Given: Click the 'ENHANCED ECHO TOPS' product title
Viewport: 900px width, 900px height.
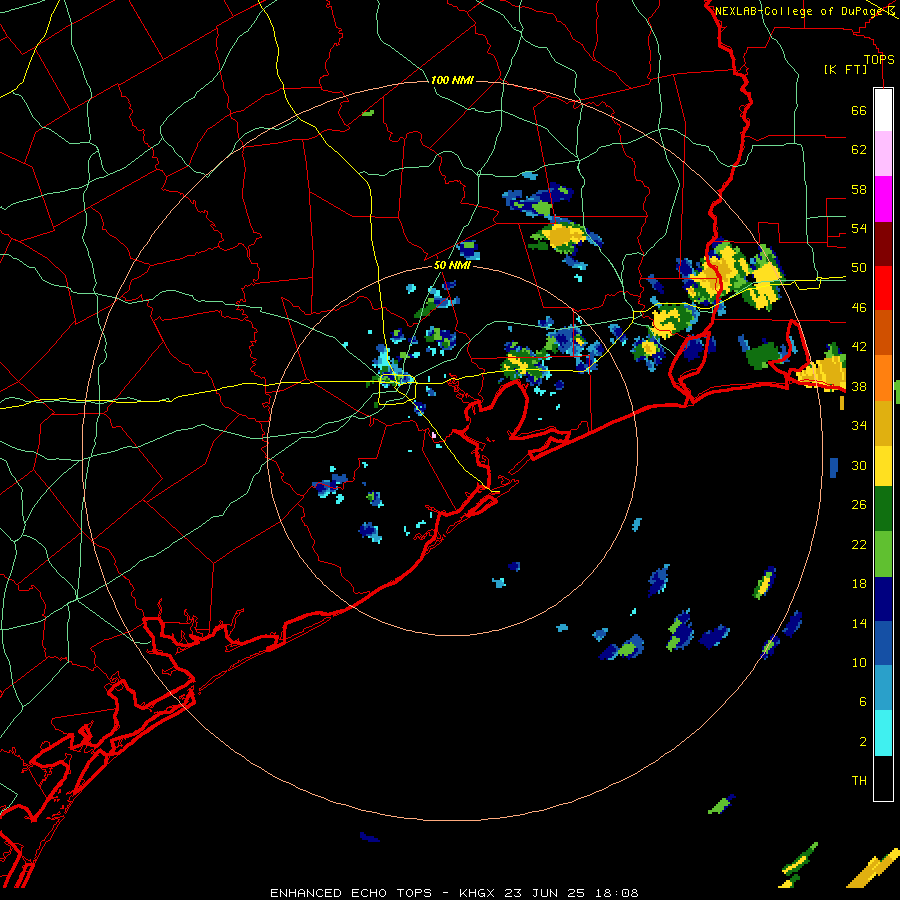Looking at the screenshot, I should pyautogui.click(x=351, y=893).
